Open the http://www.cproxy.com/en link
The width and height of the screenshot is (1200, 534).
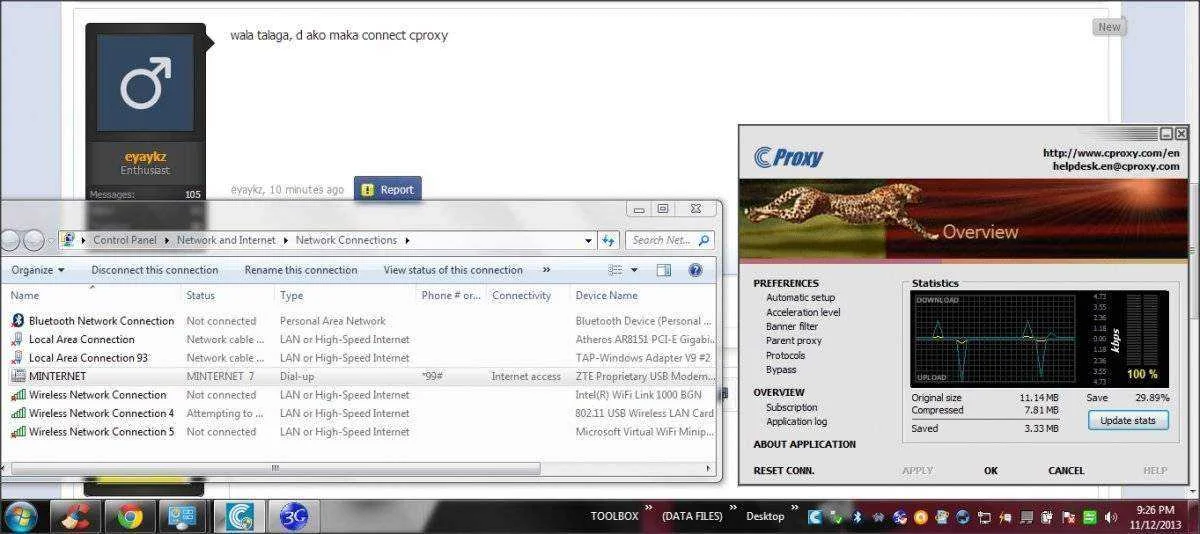[x=1111, y=153]
